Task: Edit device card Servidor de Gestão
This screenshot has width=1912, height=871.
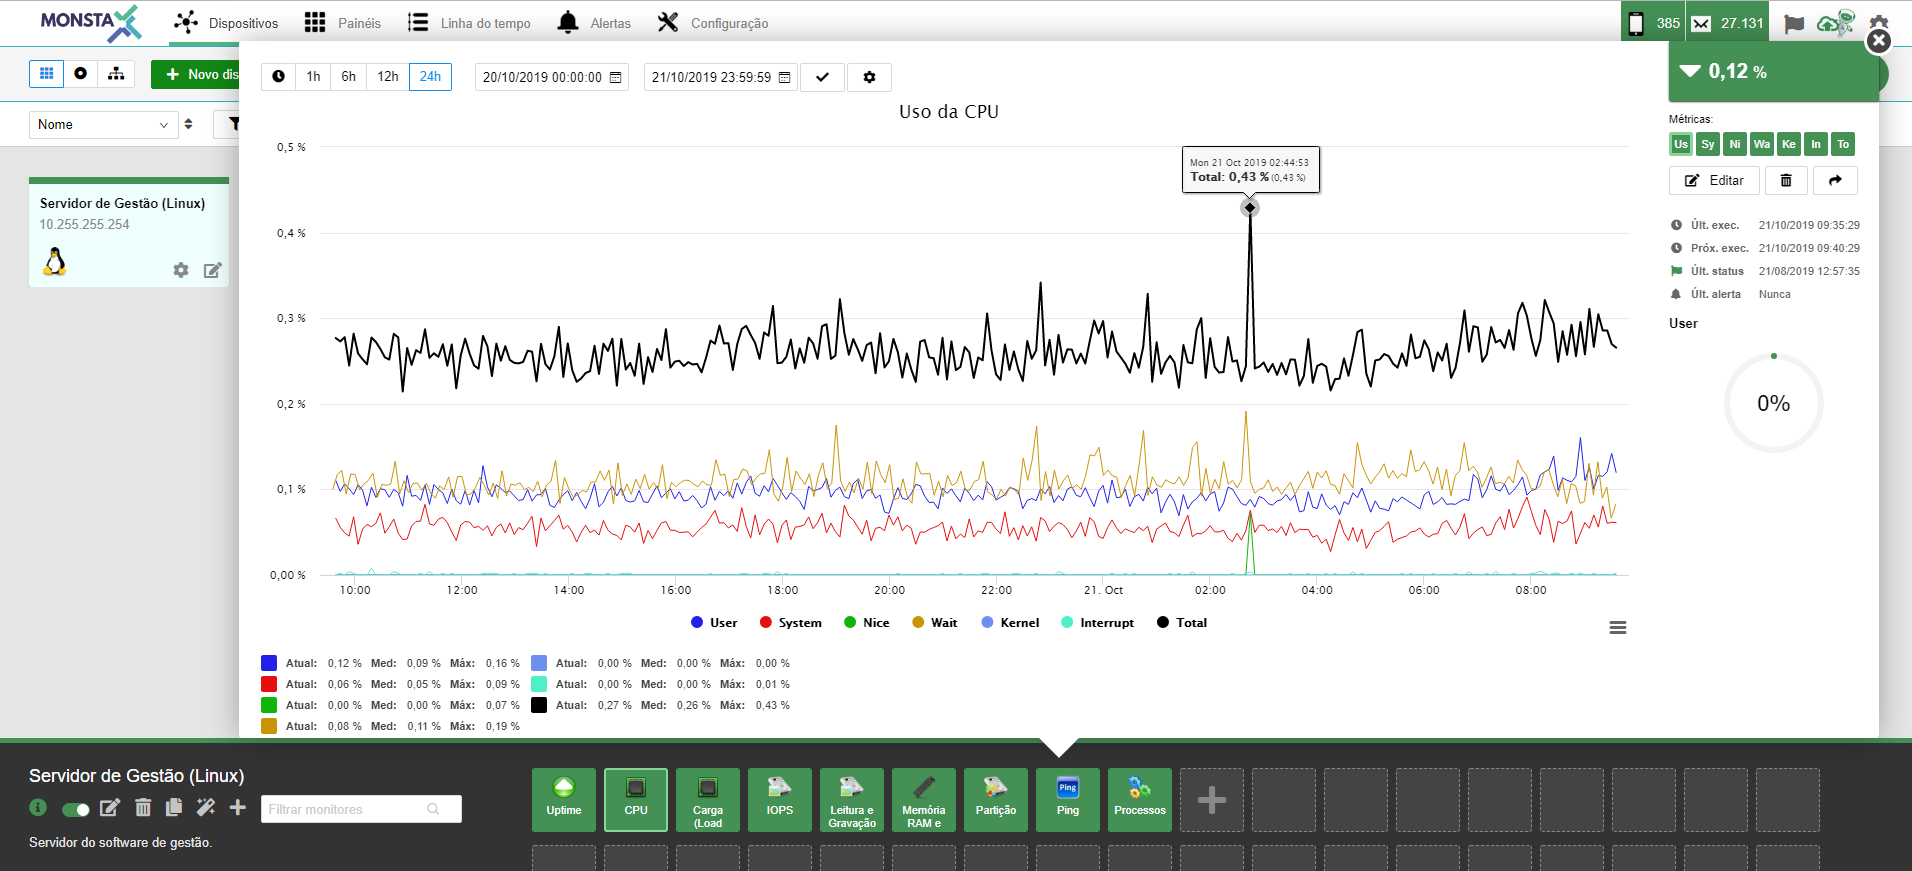Action: click(x=213, y=270)
